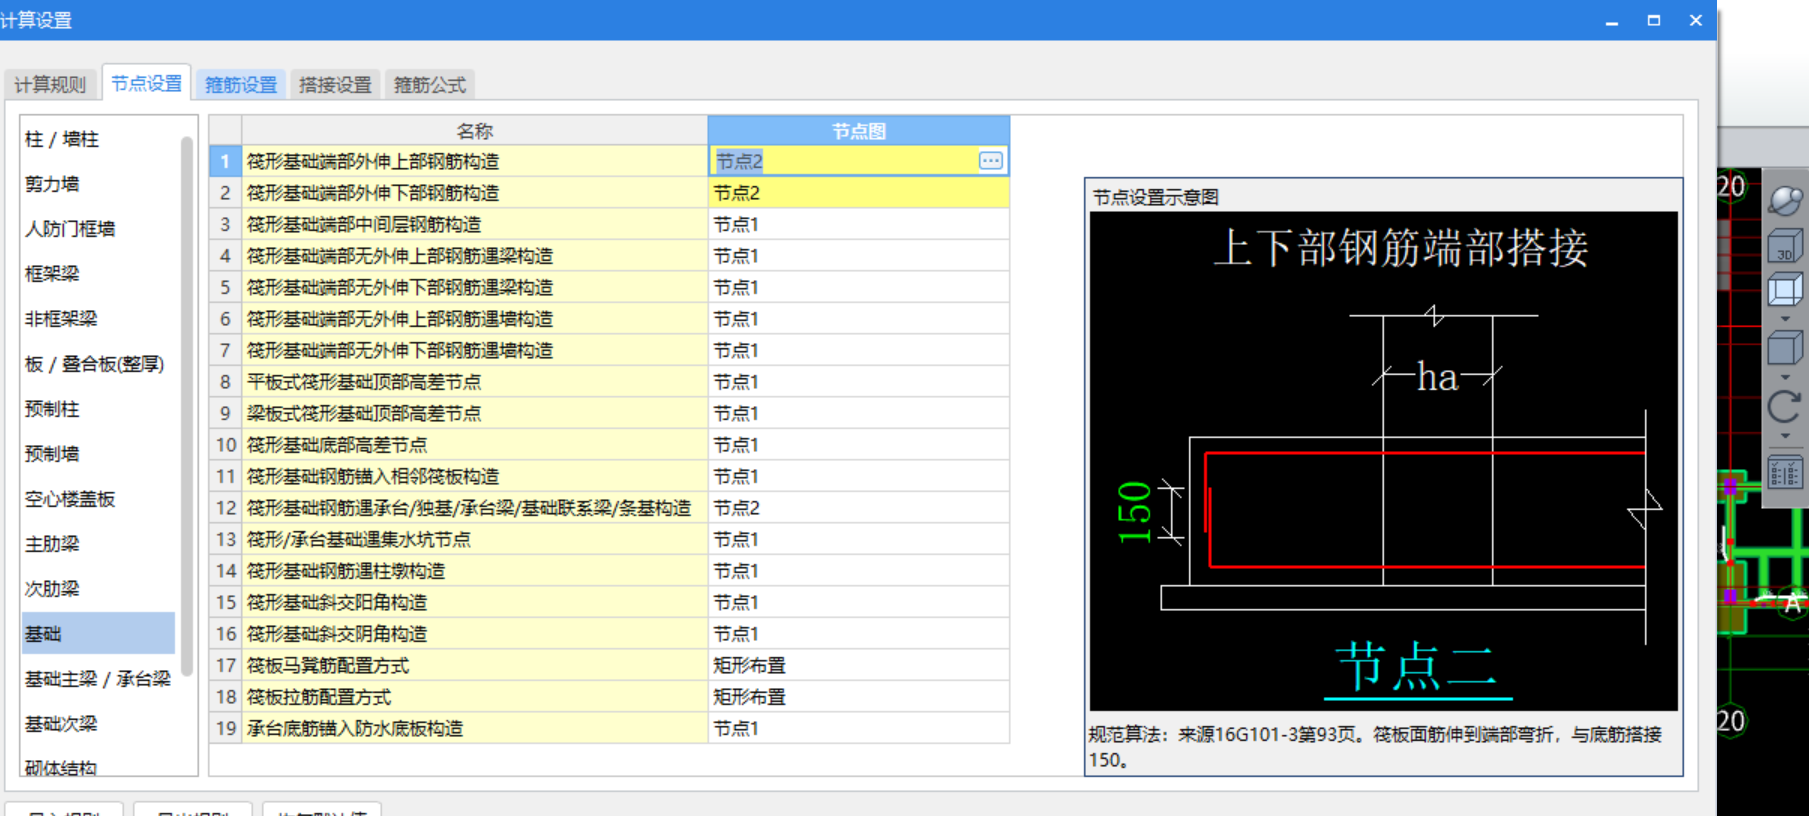The height and width of the screenshot is (816, 1809).
Task: Expand dropdown arrow below rotate icon
Action: click(1785, 436)
